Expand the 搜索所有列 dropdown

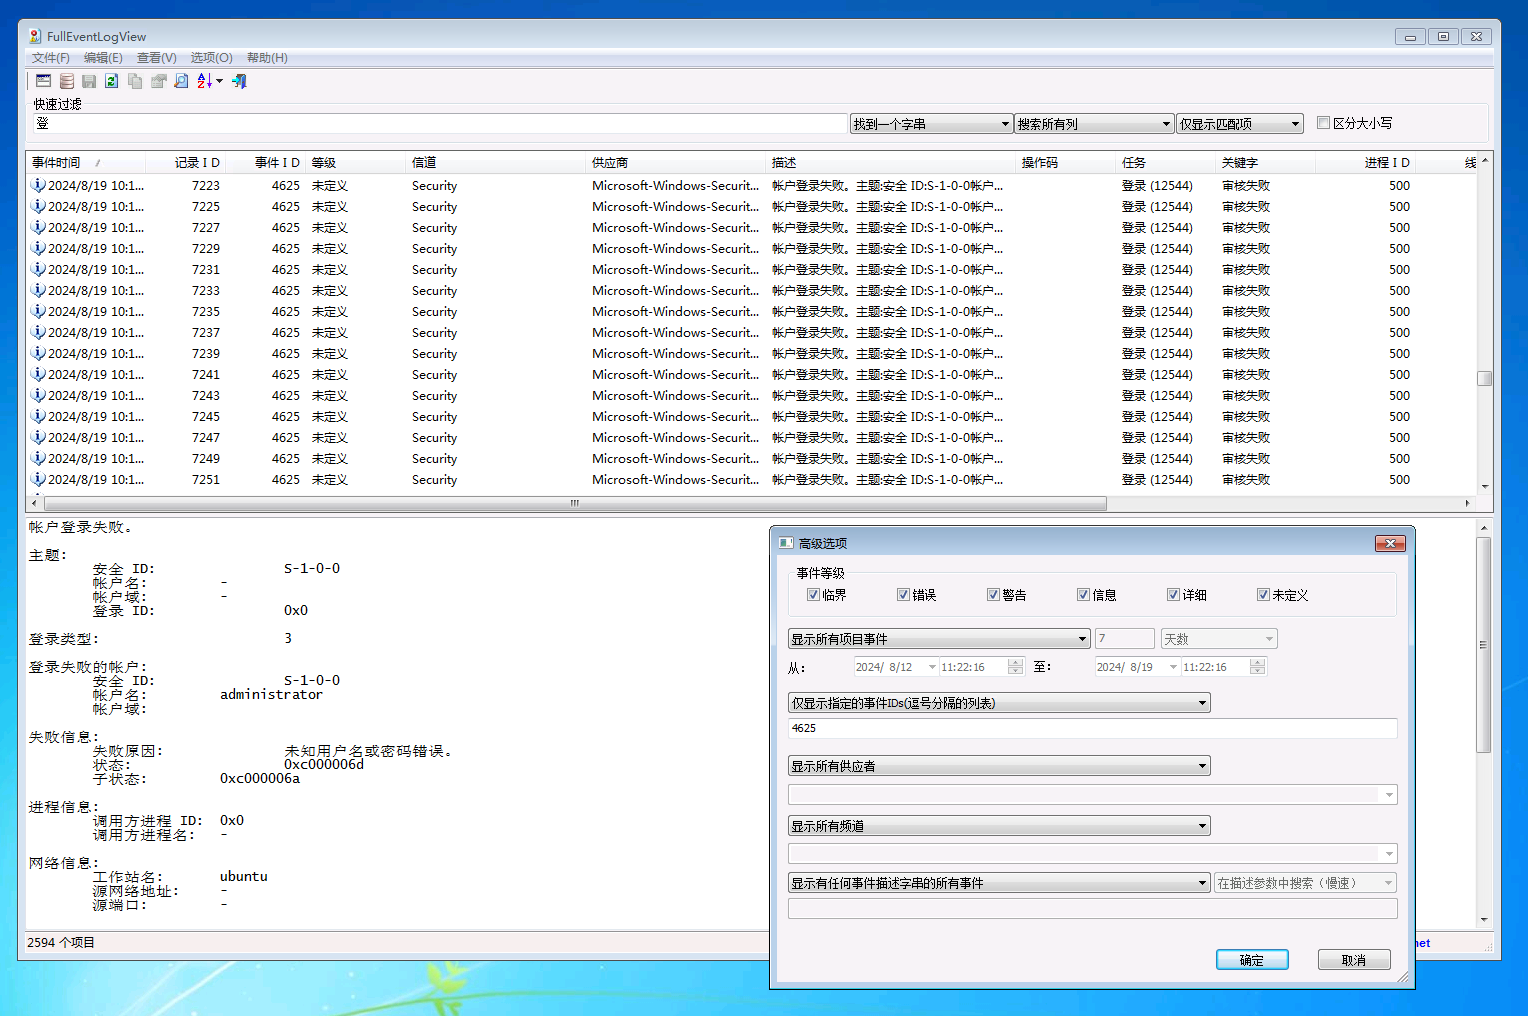[1094, 124]
